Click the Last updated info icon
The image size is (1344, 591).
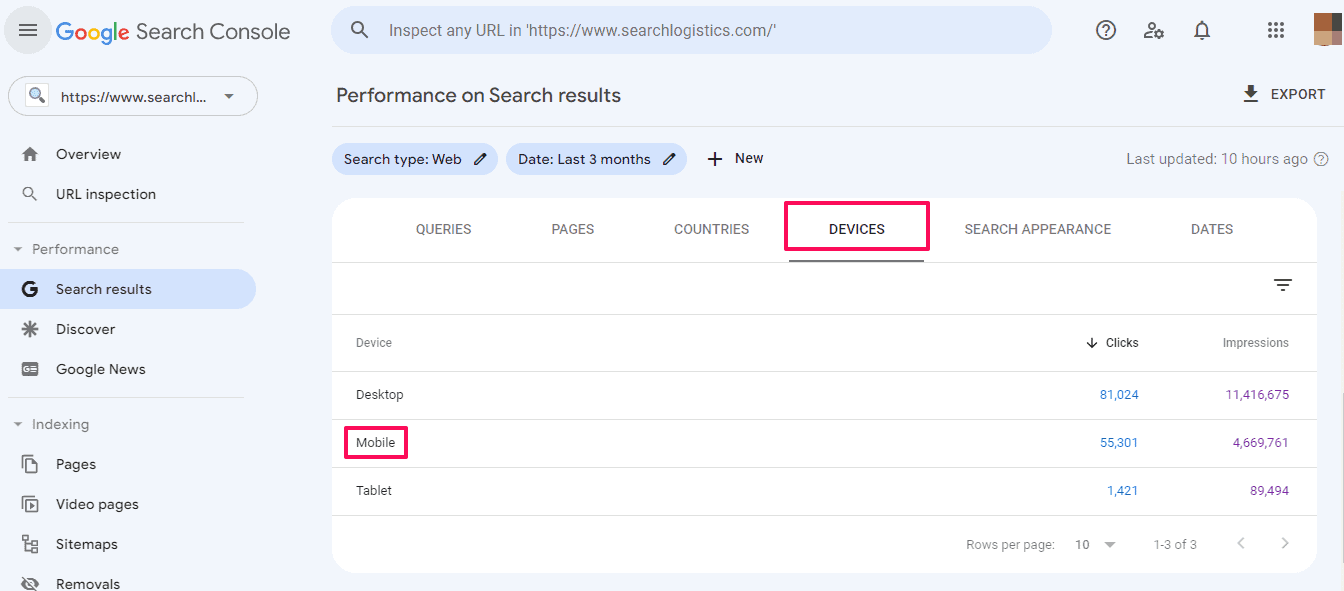1321,159
